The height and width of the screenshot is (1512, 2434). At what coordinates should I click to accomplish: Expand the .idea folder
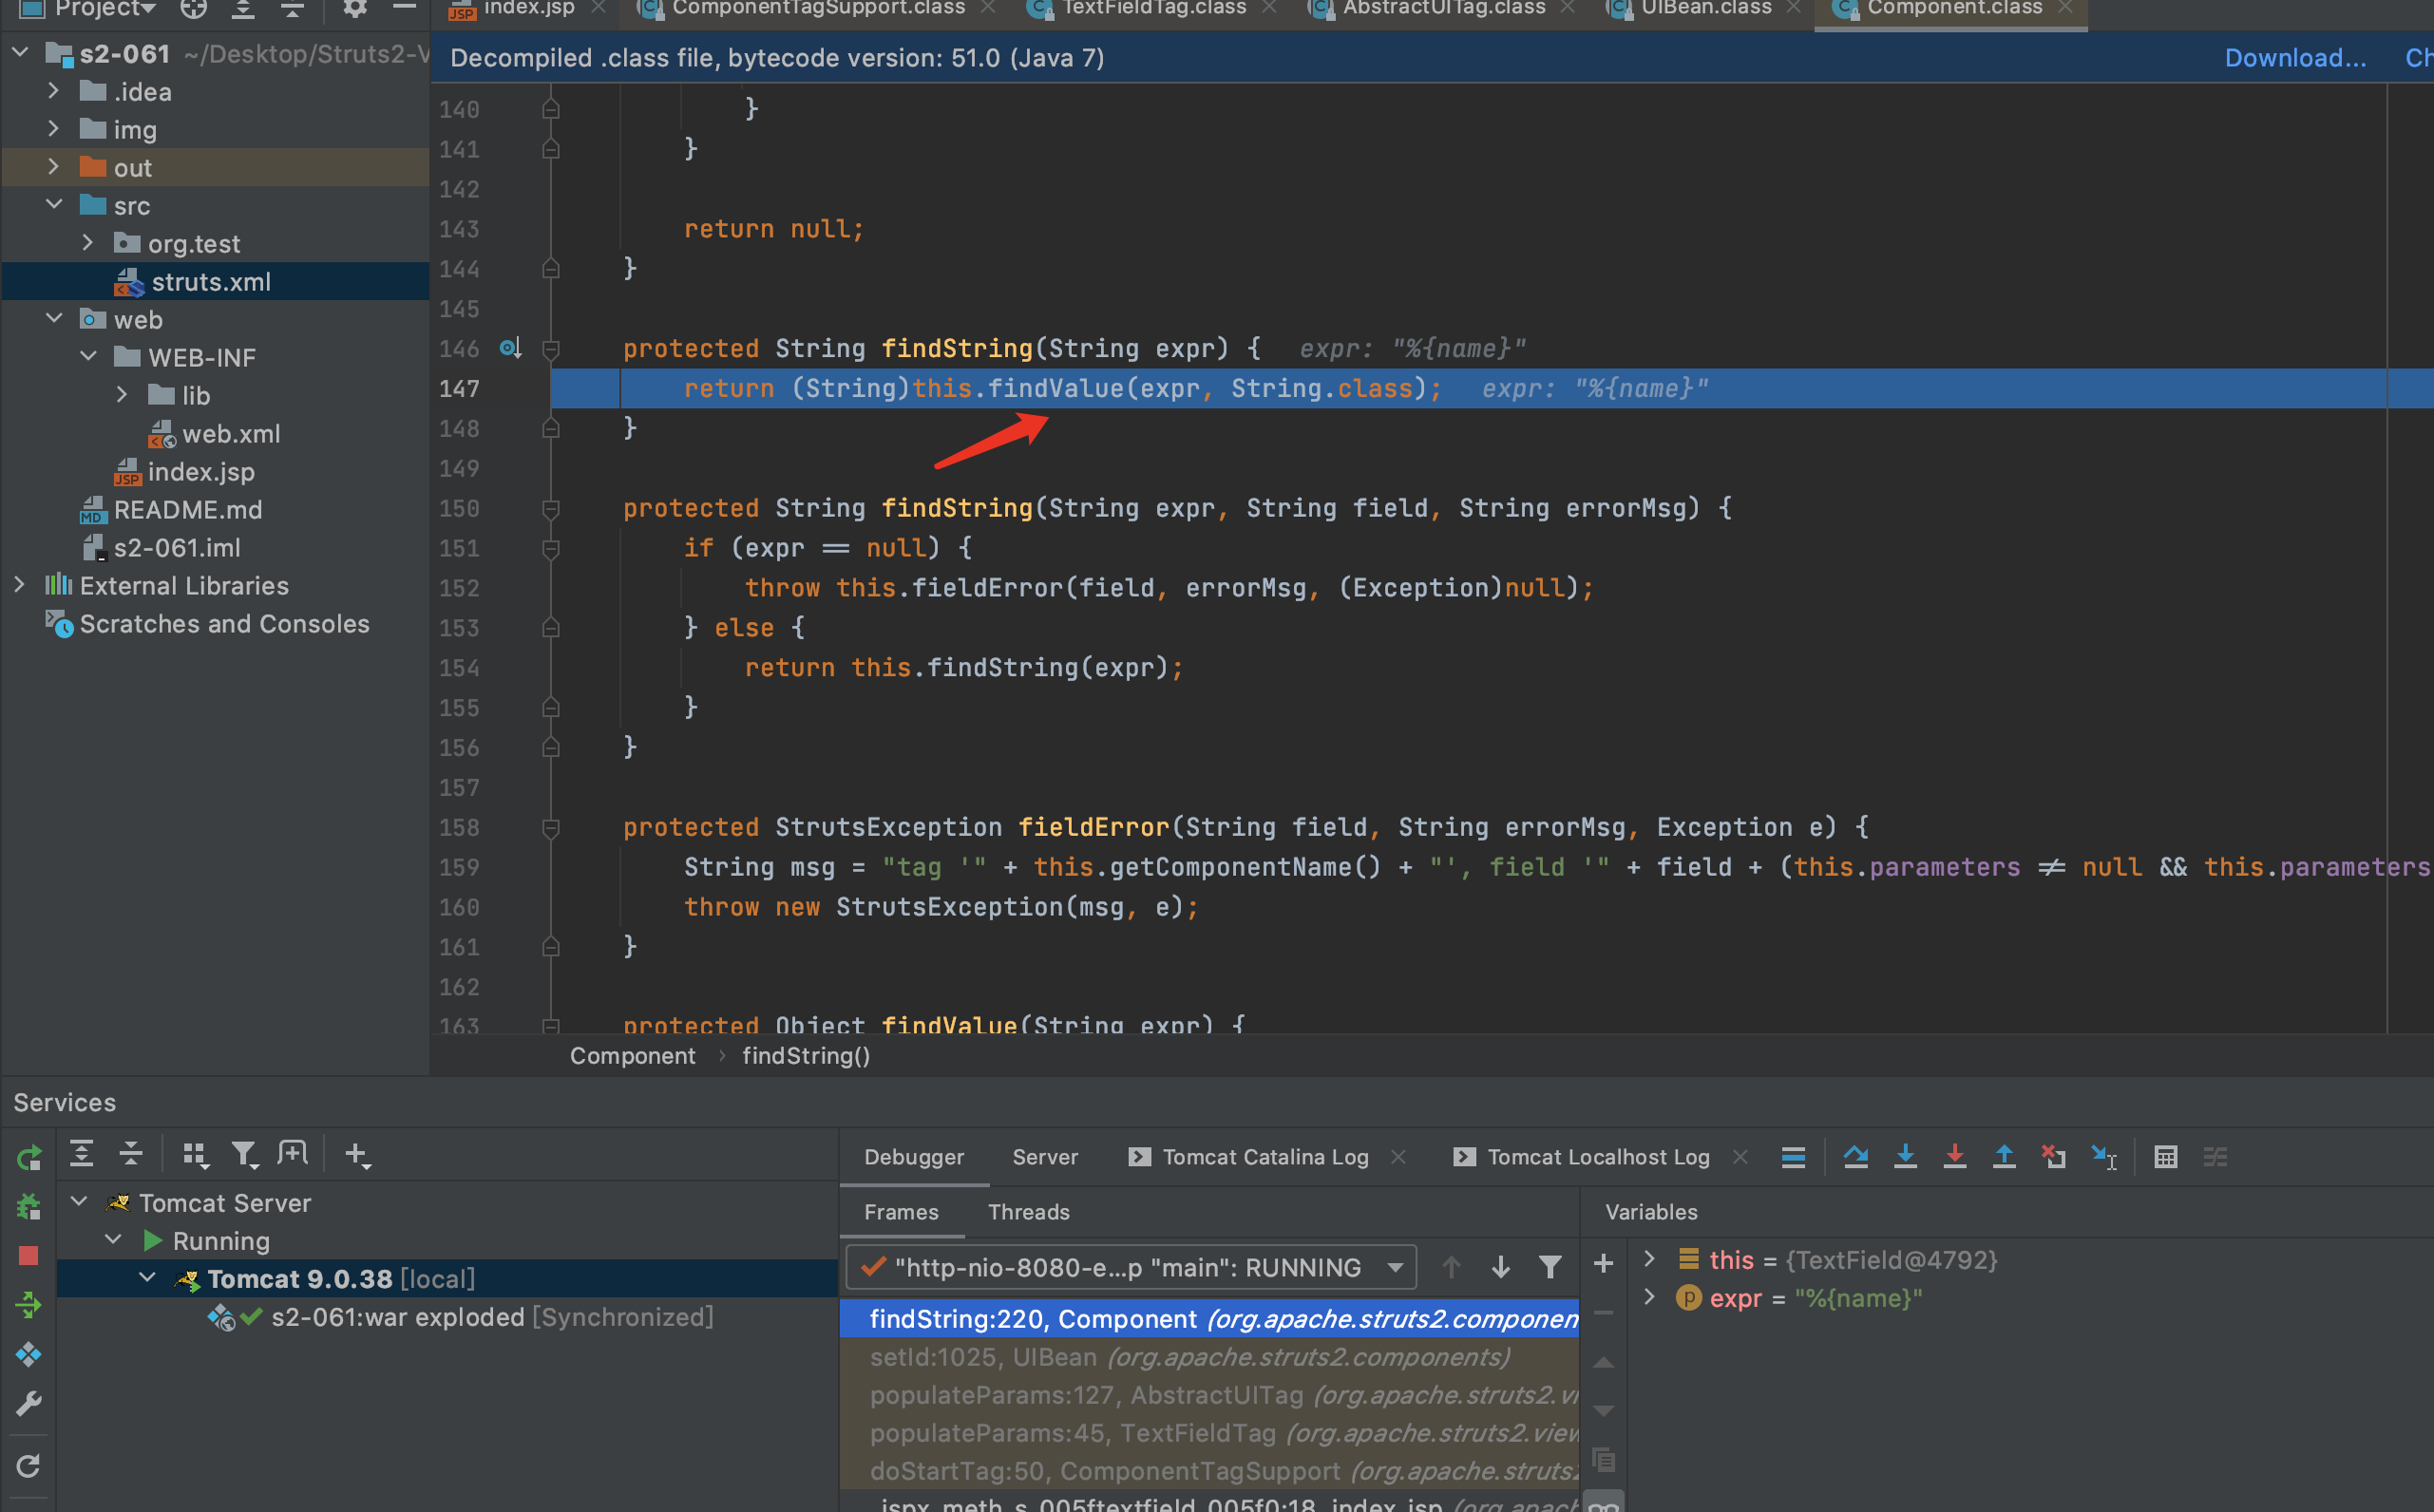[x=53, y=91]
